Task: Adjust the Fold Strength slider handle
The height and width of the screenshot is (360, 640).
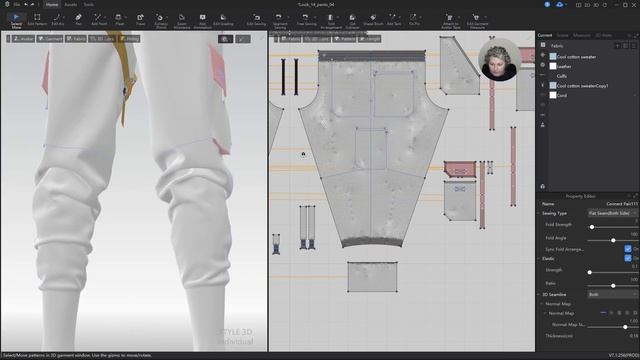Action: click(592, 227)
